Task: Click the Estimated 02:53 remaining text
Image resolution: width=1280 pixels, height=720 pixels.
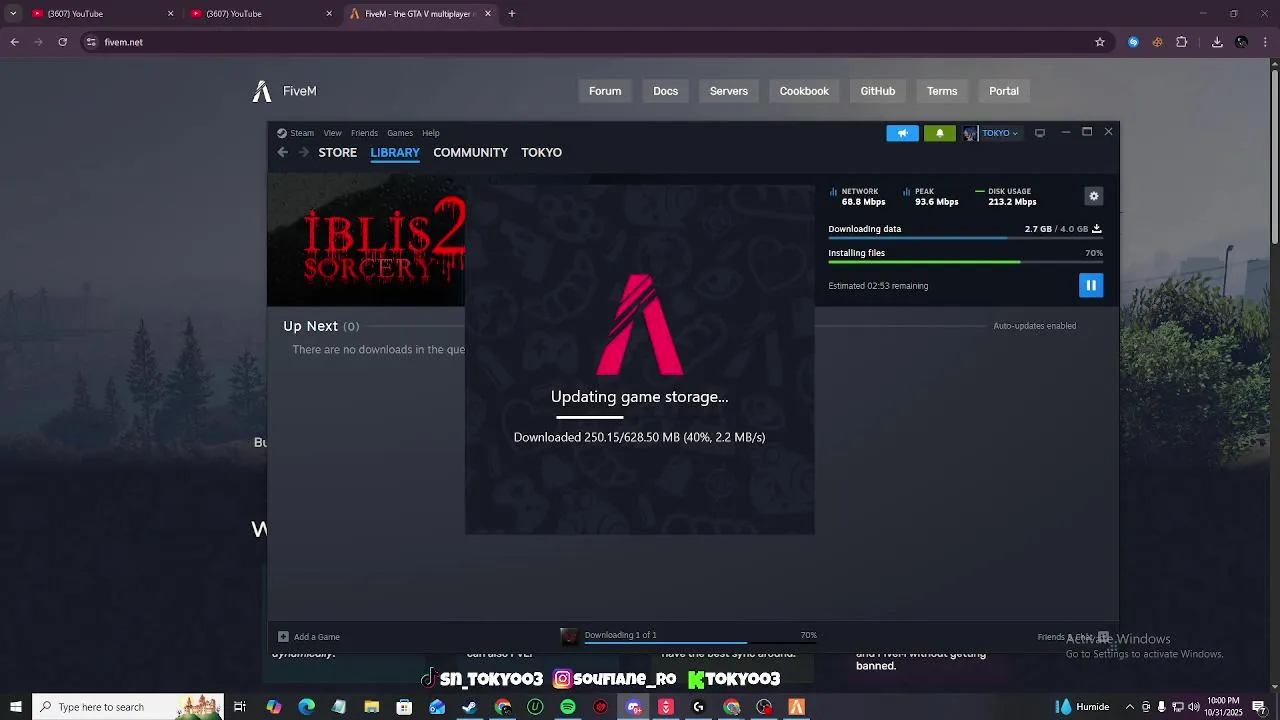Action: click(878, 286)
